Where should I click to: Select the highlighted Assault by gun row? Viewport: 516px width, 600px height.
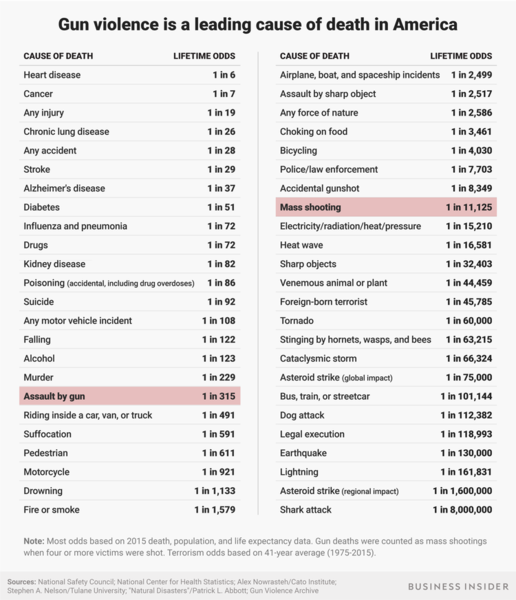pyautogui.click(x=130, y=396)
